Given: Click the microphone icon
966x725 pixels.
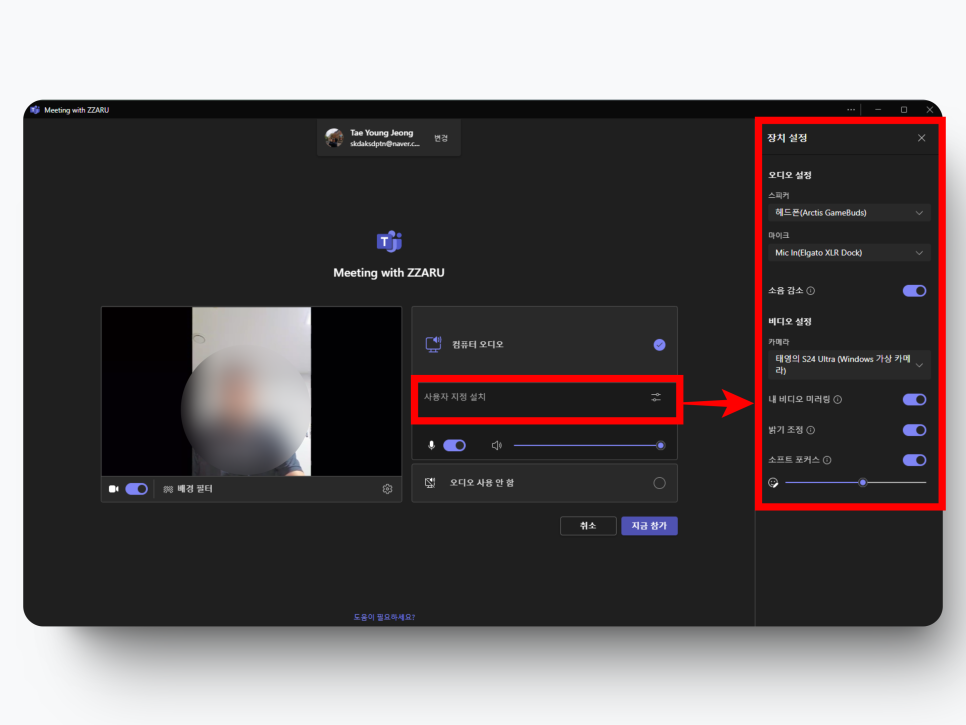Looking at the screenshot, I should coord(431,445).
